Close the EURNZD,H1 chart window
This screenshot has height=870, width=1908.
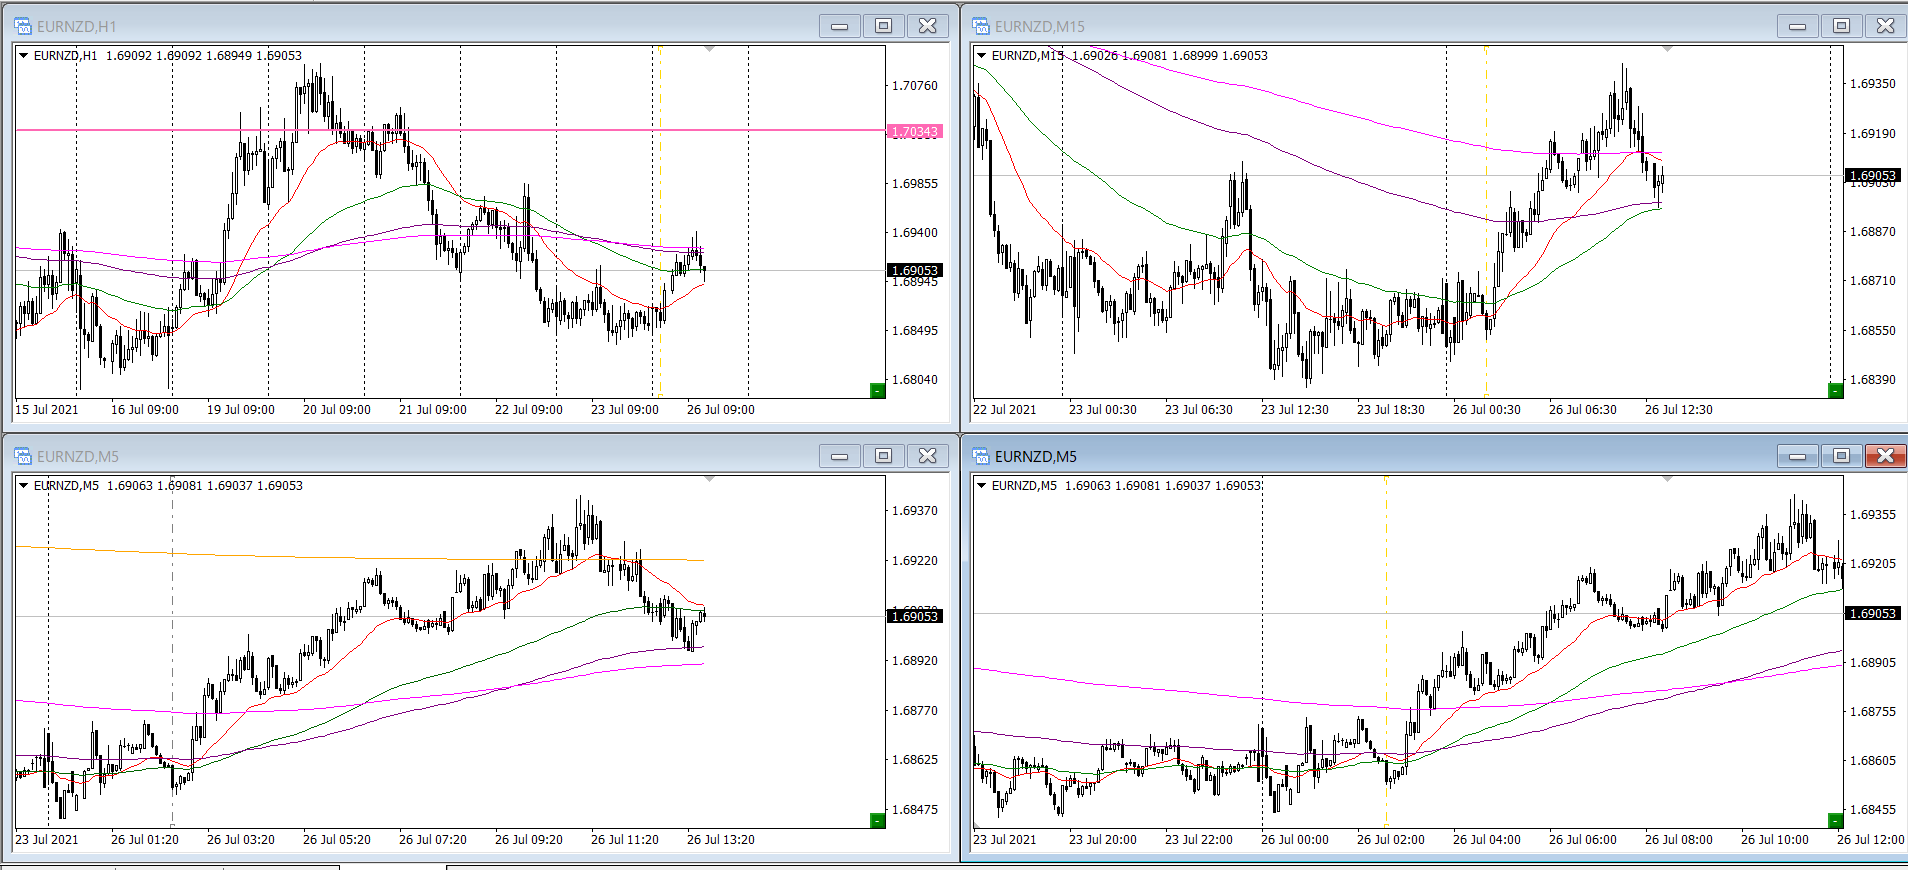928,26
